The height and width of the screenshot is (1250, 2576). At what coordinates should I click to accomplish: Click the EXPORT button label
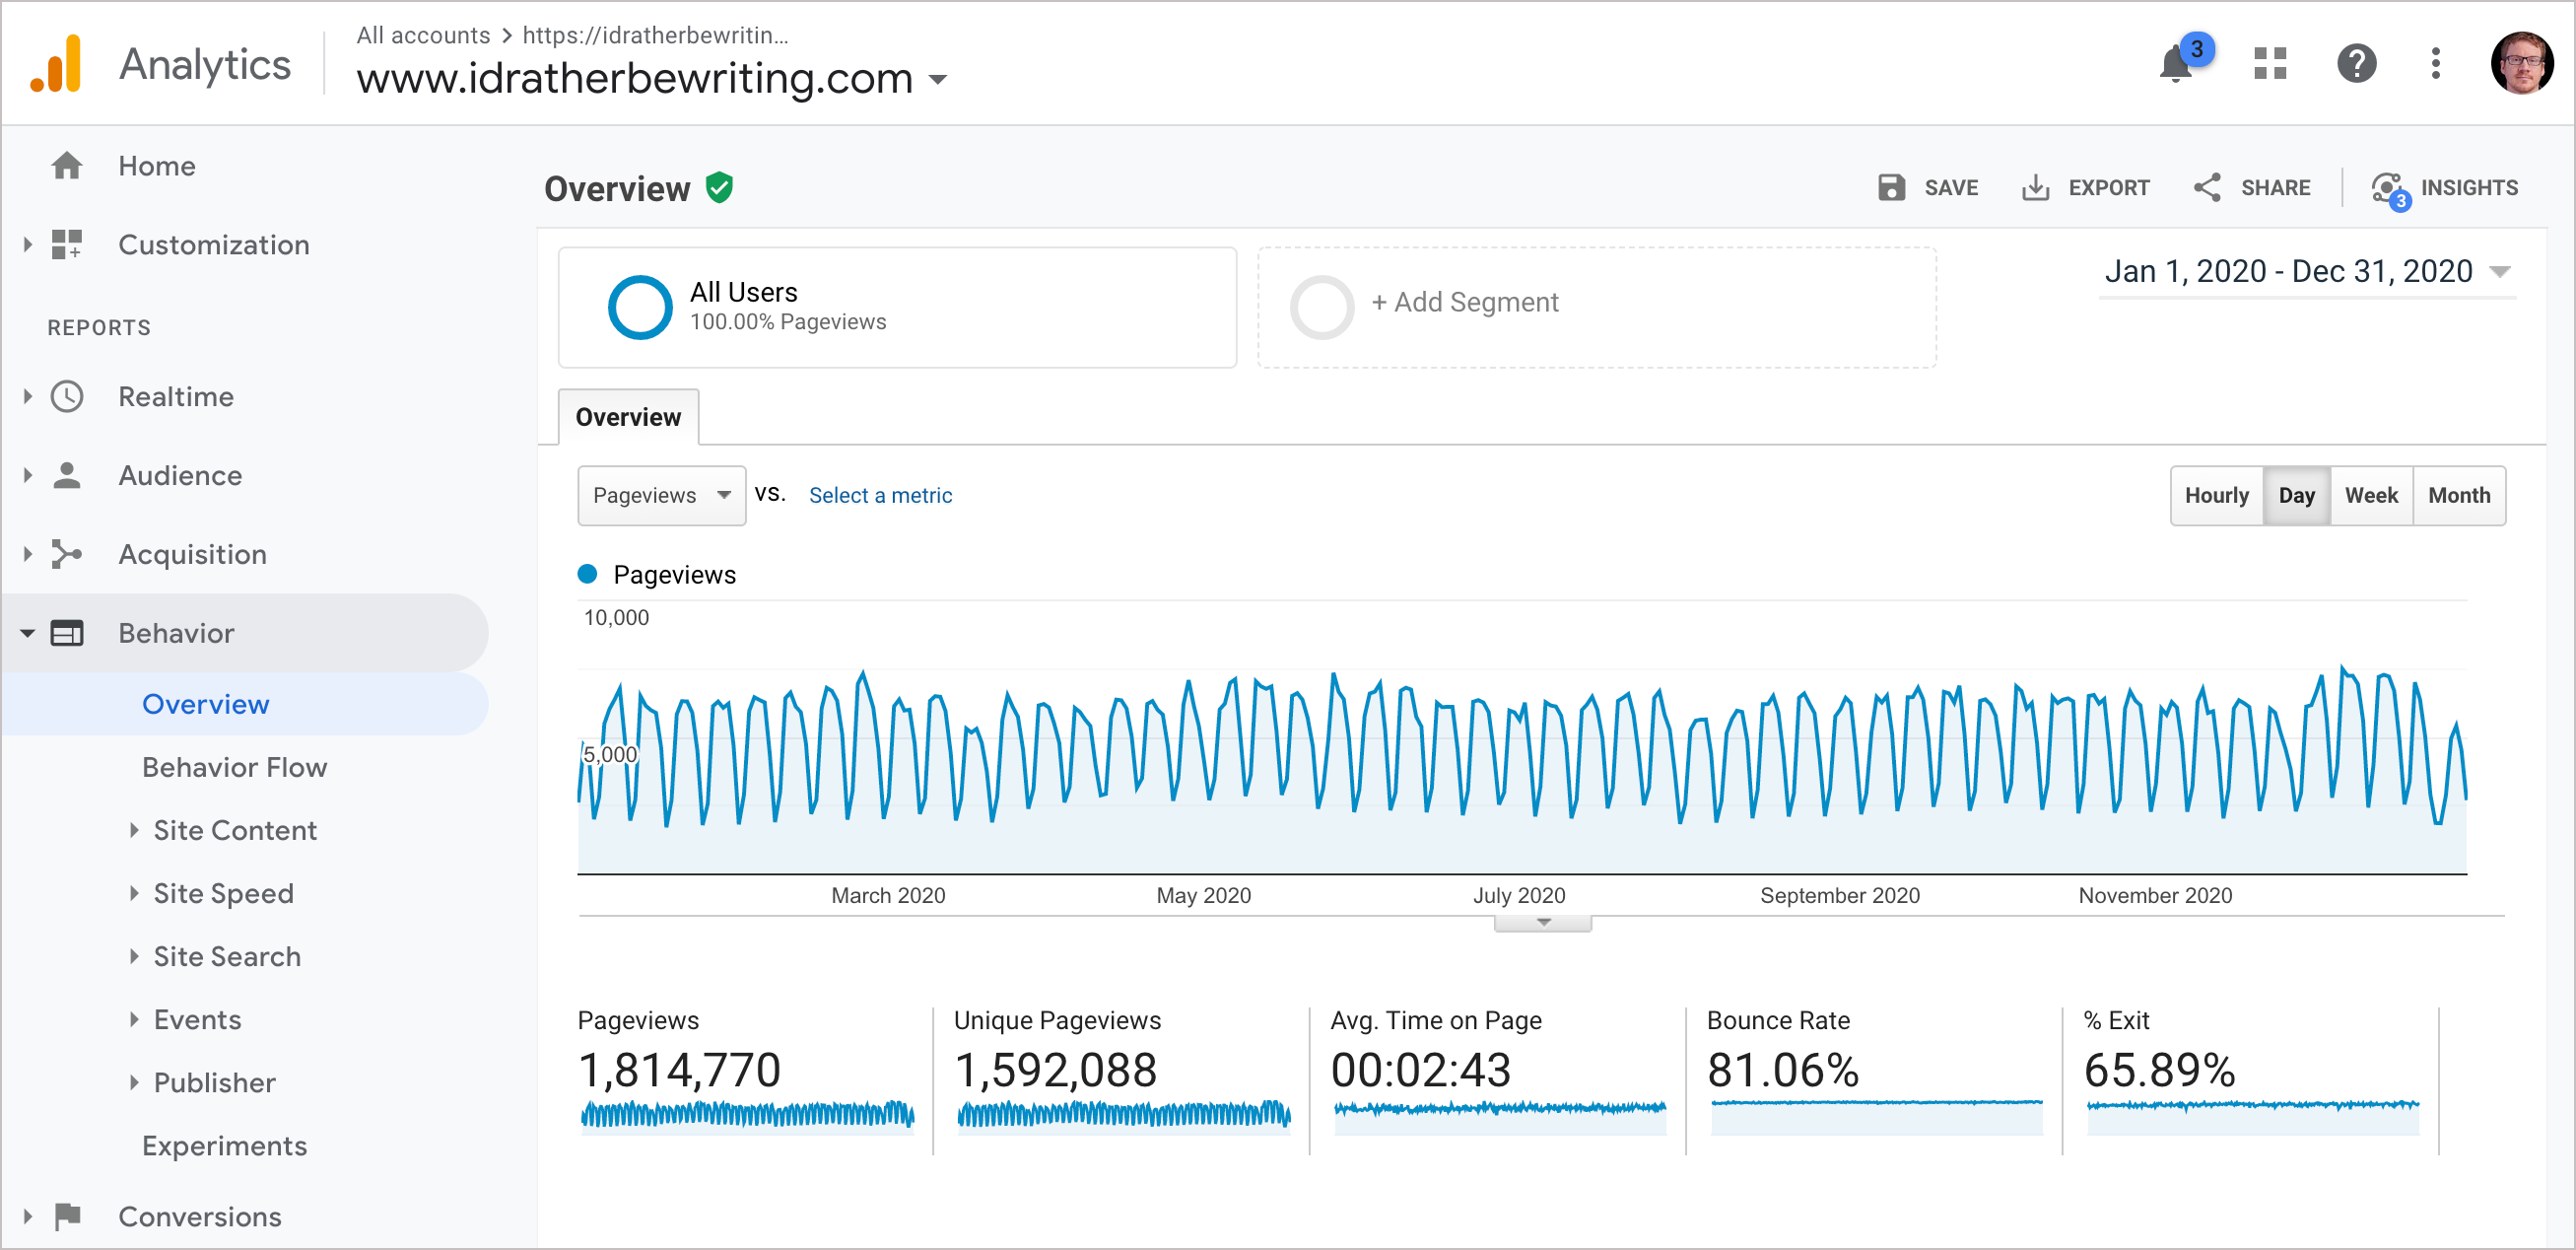[x=2109, y=187]
